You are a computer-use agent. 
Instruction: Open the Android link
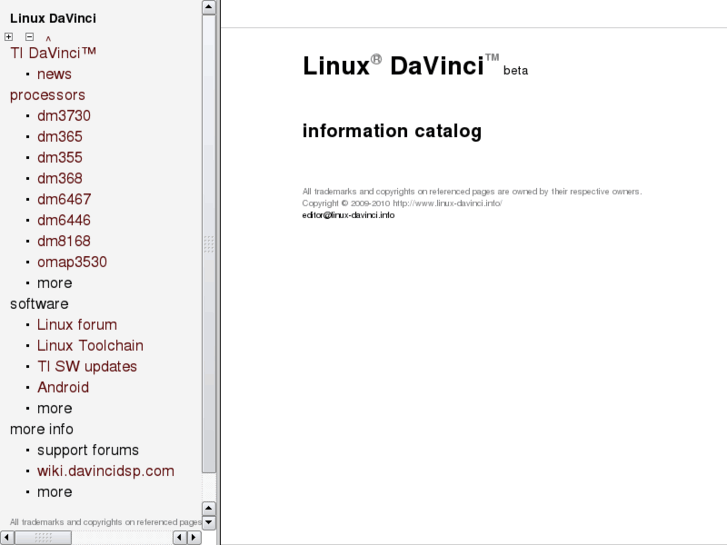[x=63, y=387]
